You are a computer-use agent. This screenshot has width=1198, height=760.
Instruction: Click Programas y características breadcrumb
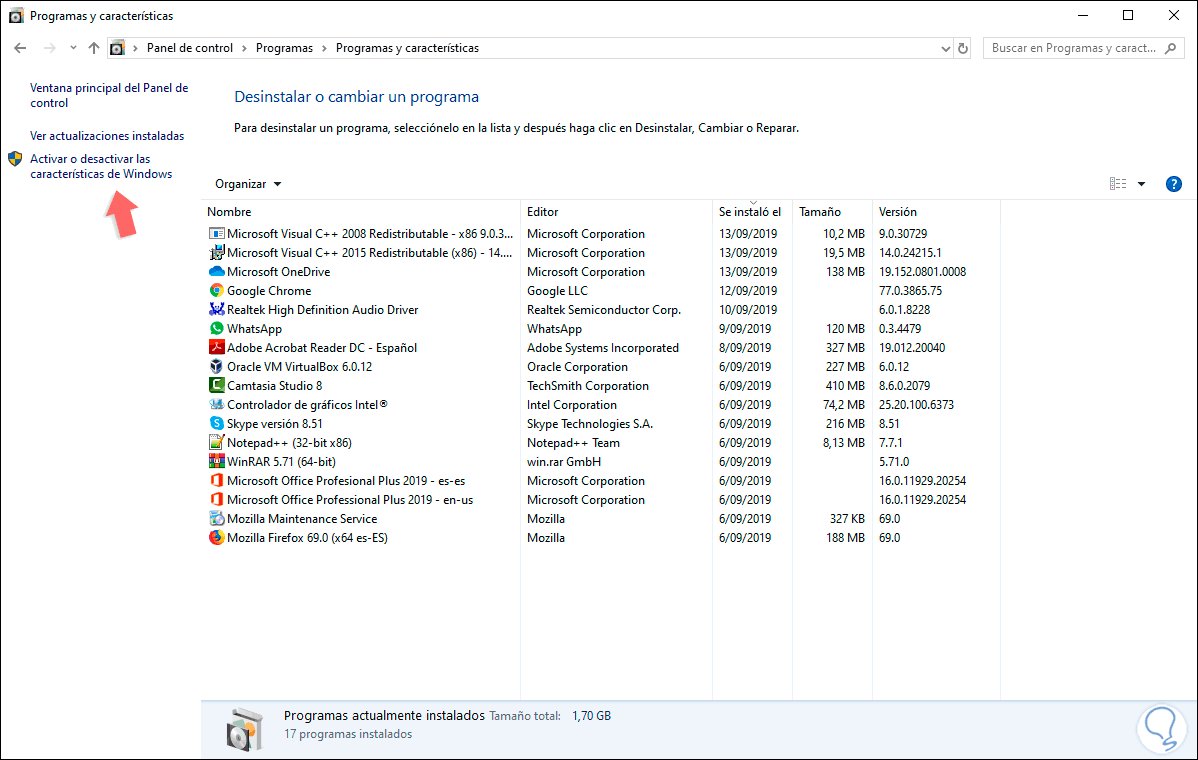407,48
